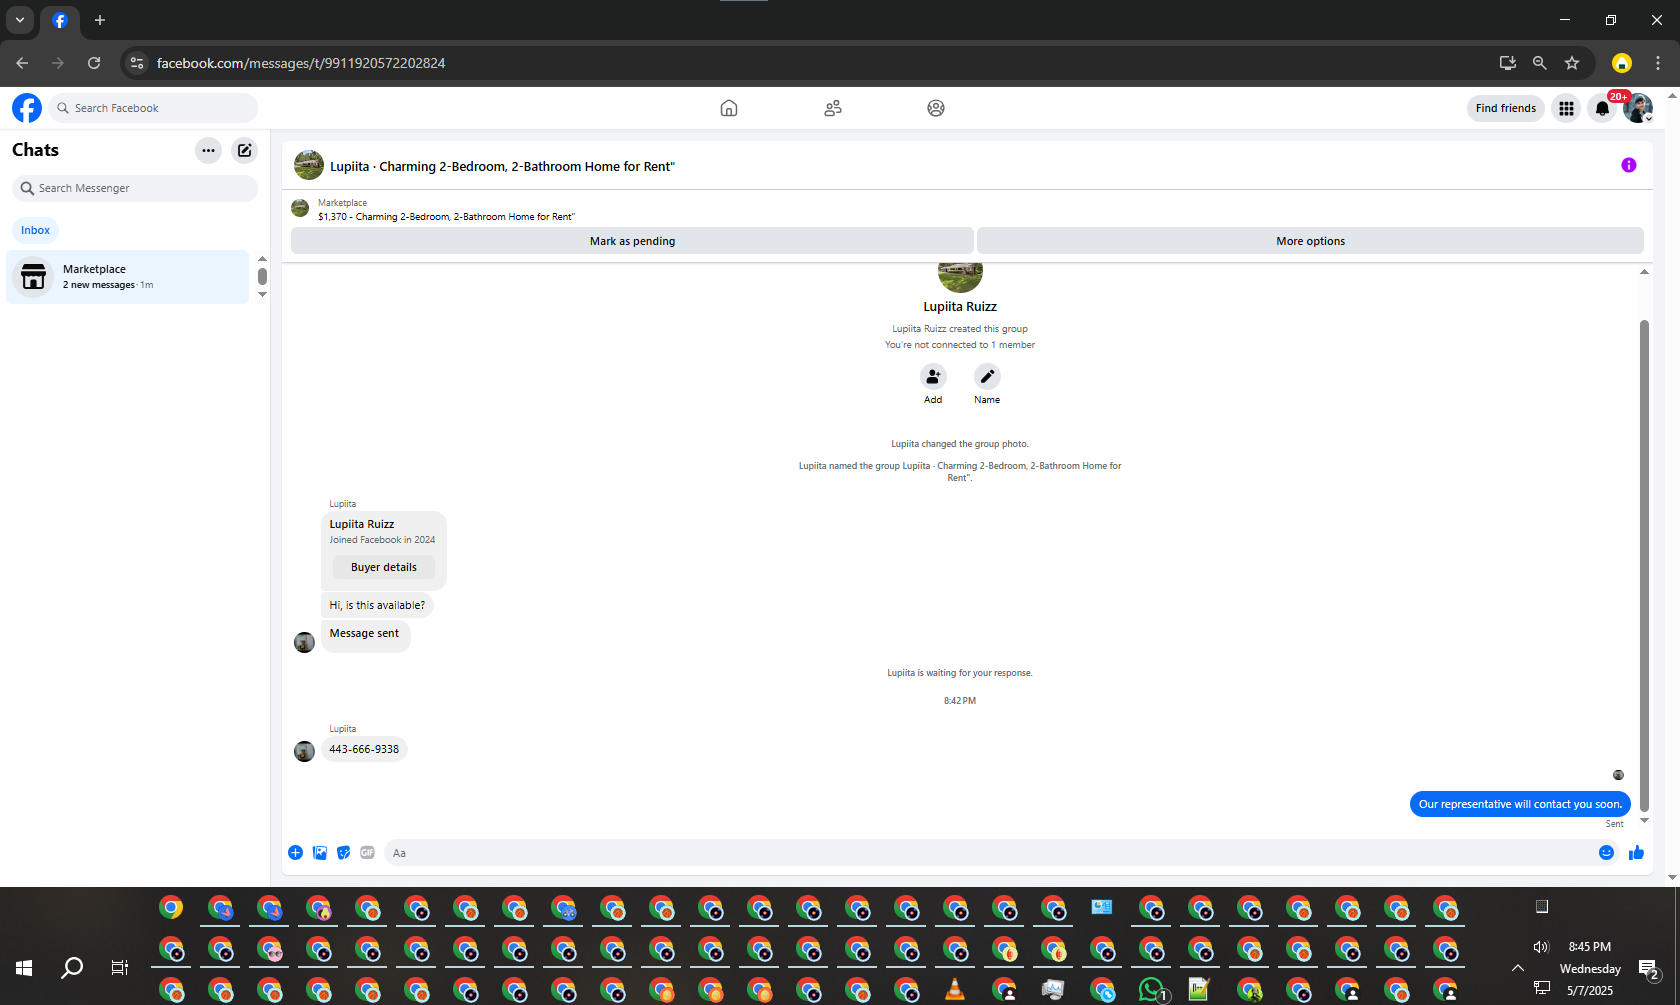Open WhatsApp from the taskbar

click(1153, 990)
